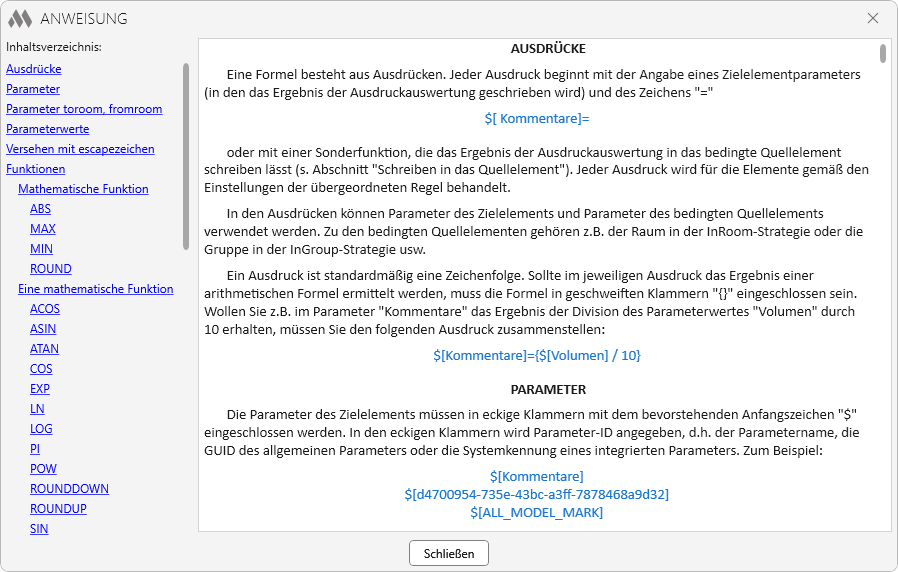Jump to the Parameter section link
The image size is (898, 572).
[x=33, y=89]
